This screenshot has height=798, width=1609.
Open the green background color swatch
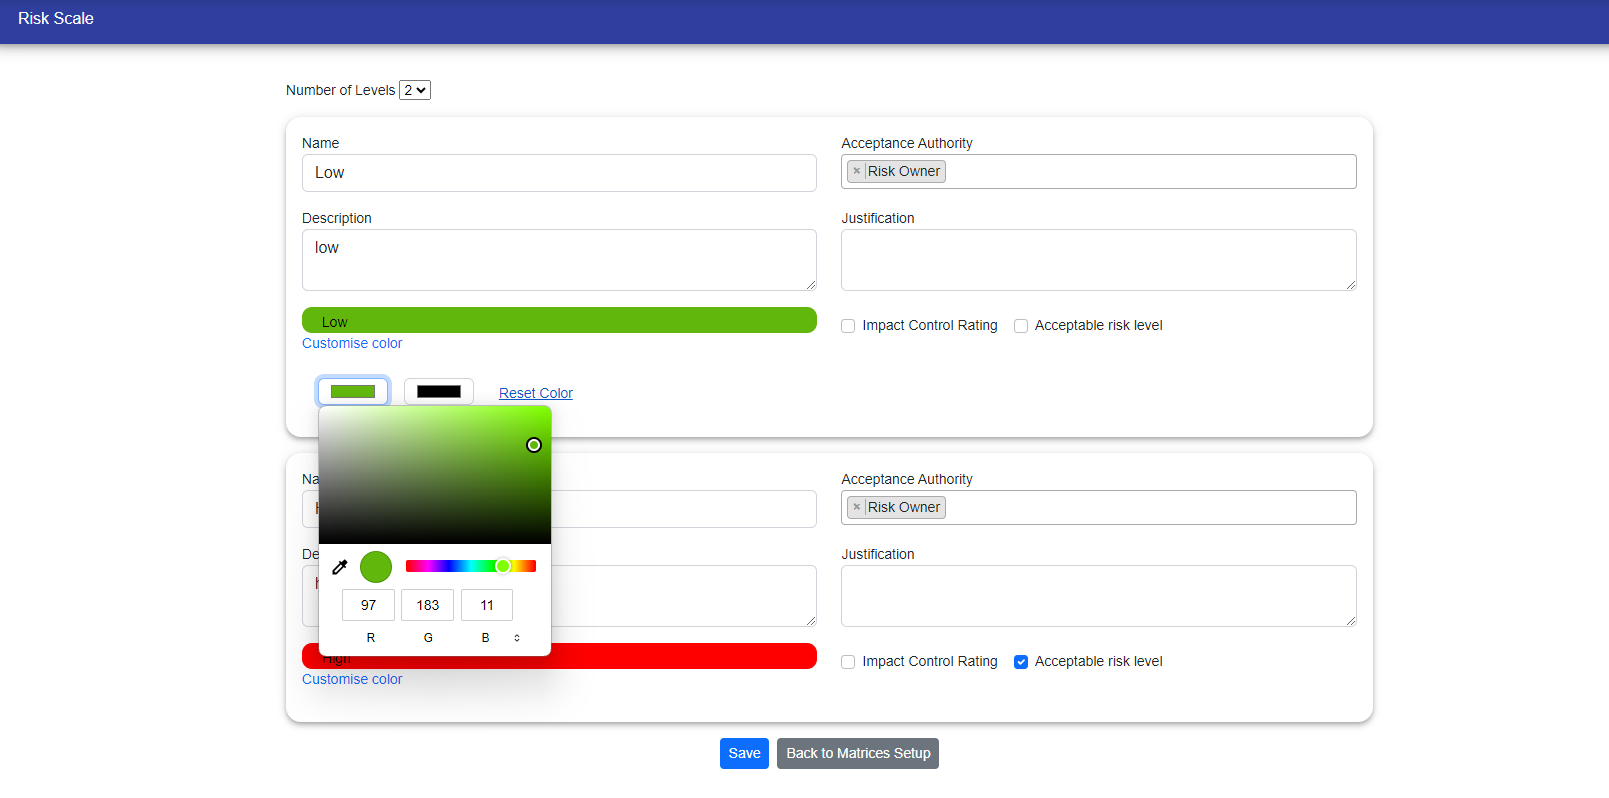point(353,392)
